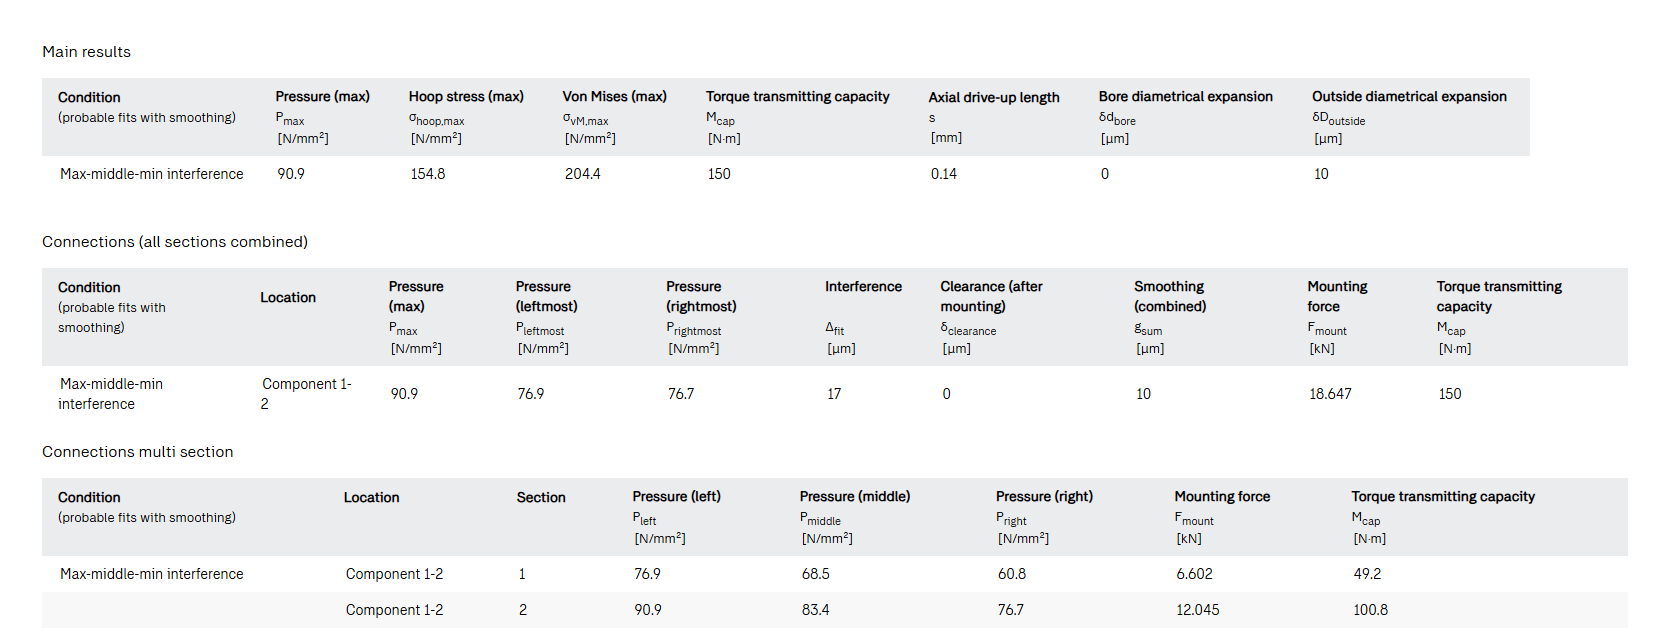Click the Pressure (middle) column header
The width and height of the screenshot is (1680, 640).
(x=854, y=497)
